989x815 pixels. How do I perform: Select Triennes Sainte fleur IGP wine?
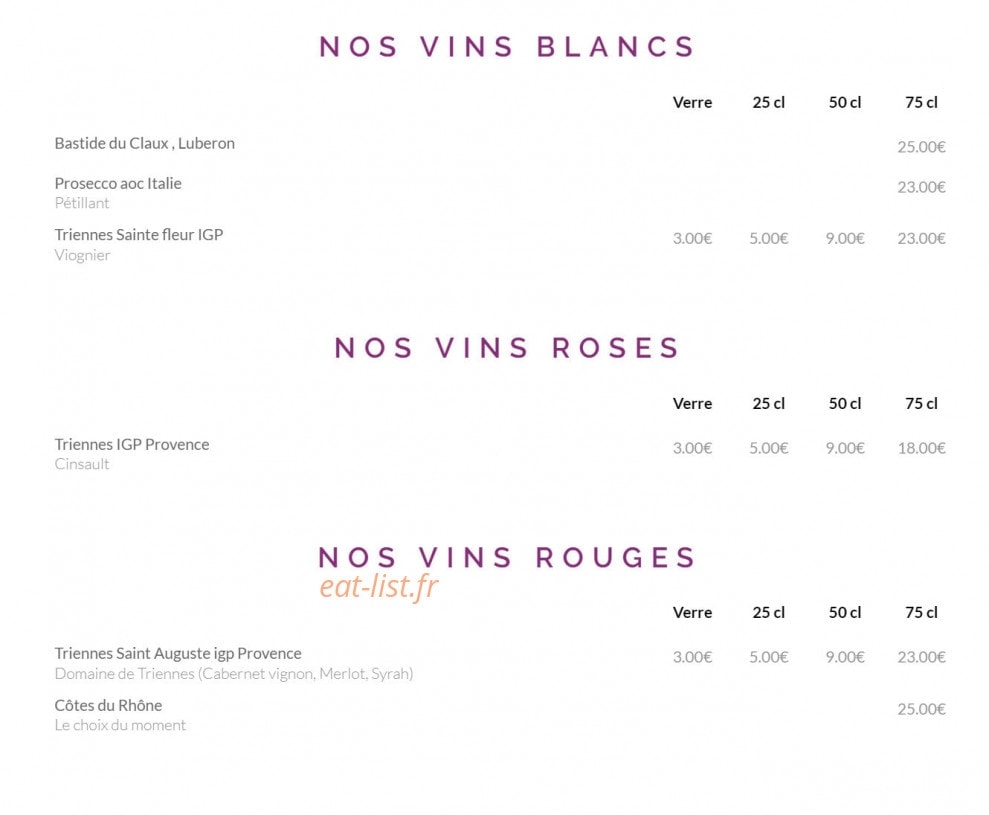pyautogui.click(x=139, y=235)
